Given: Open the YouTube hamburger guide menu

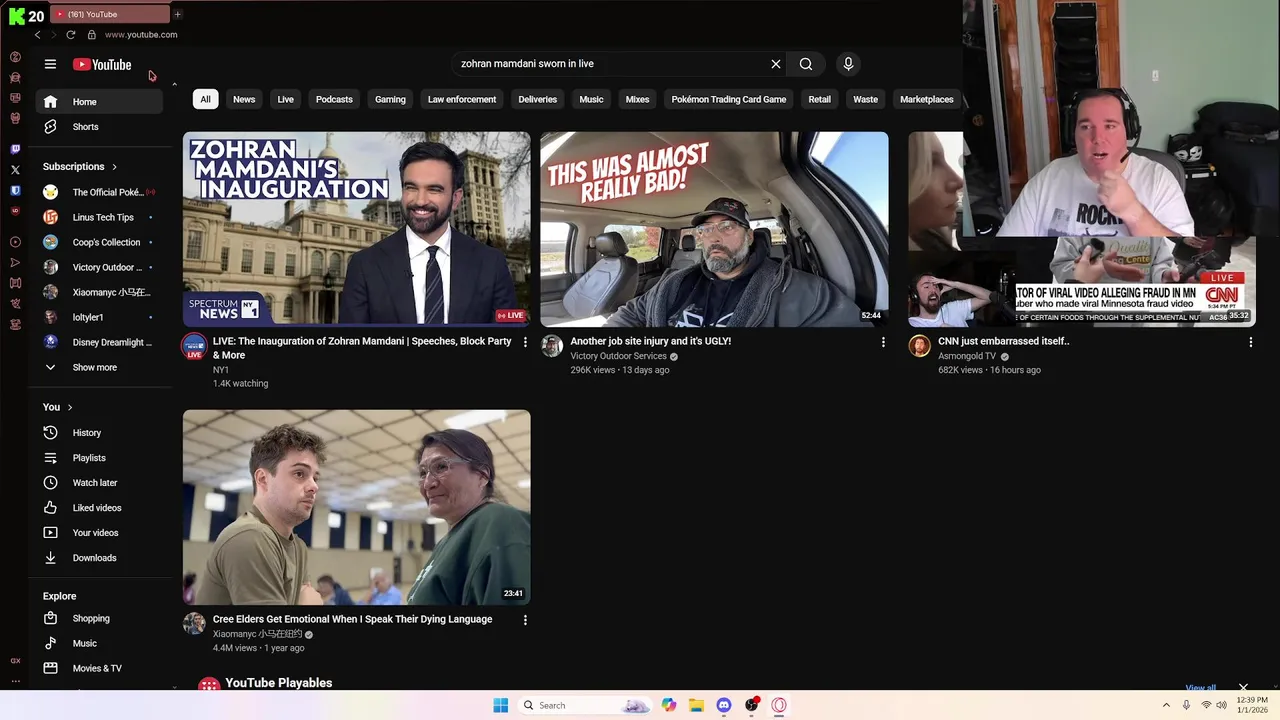Looking at the screenshot, I should pos(50,64).
